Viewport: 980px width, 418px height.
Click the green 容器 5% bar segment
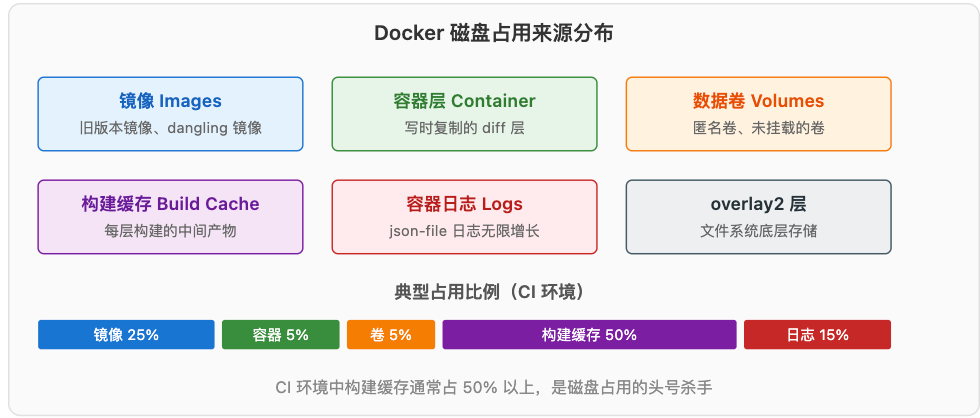pos(281,335)
